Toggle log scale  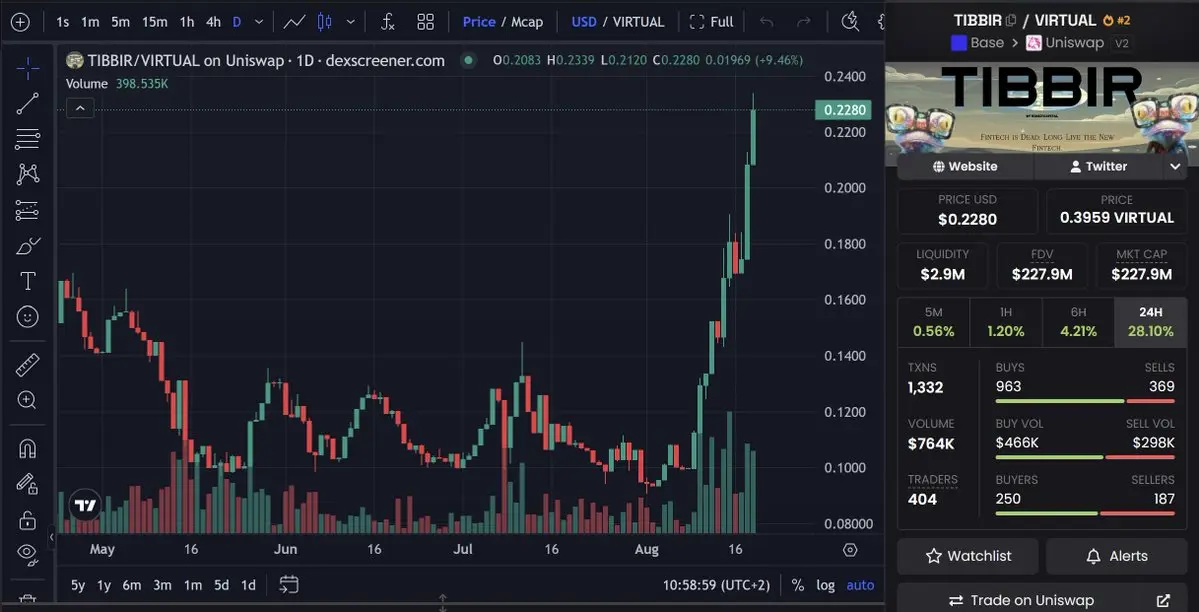[825, 585]
